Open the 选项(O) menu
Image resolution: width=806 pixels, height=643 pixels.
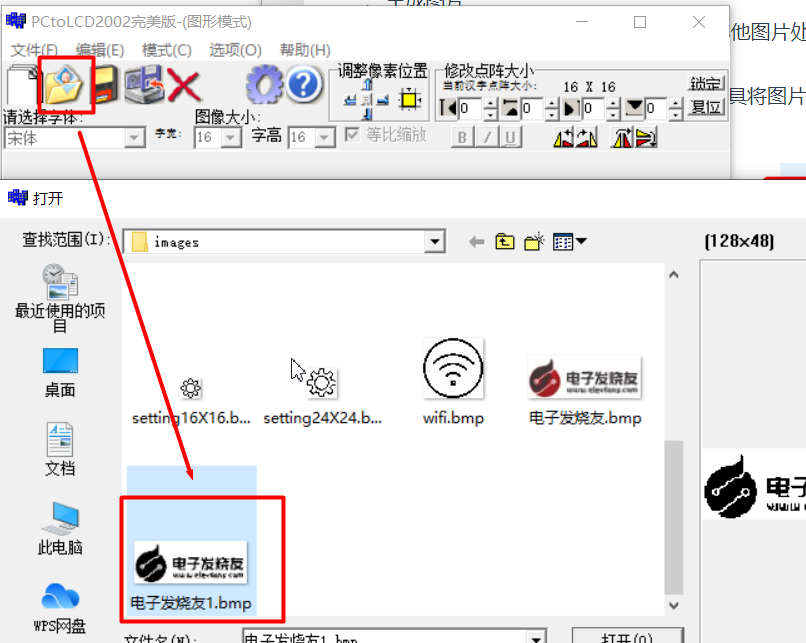point(235,50)
